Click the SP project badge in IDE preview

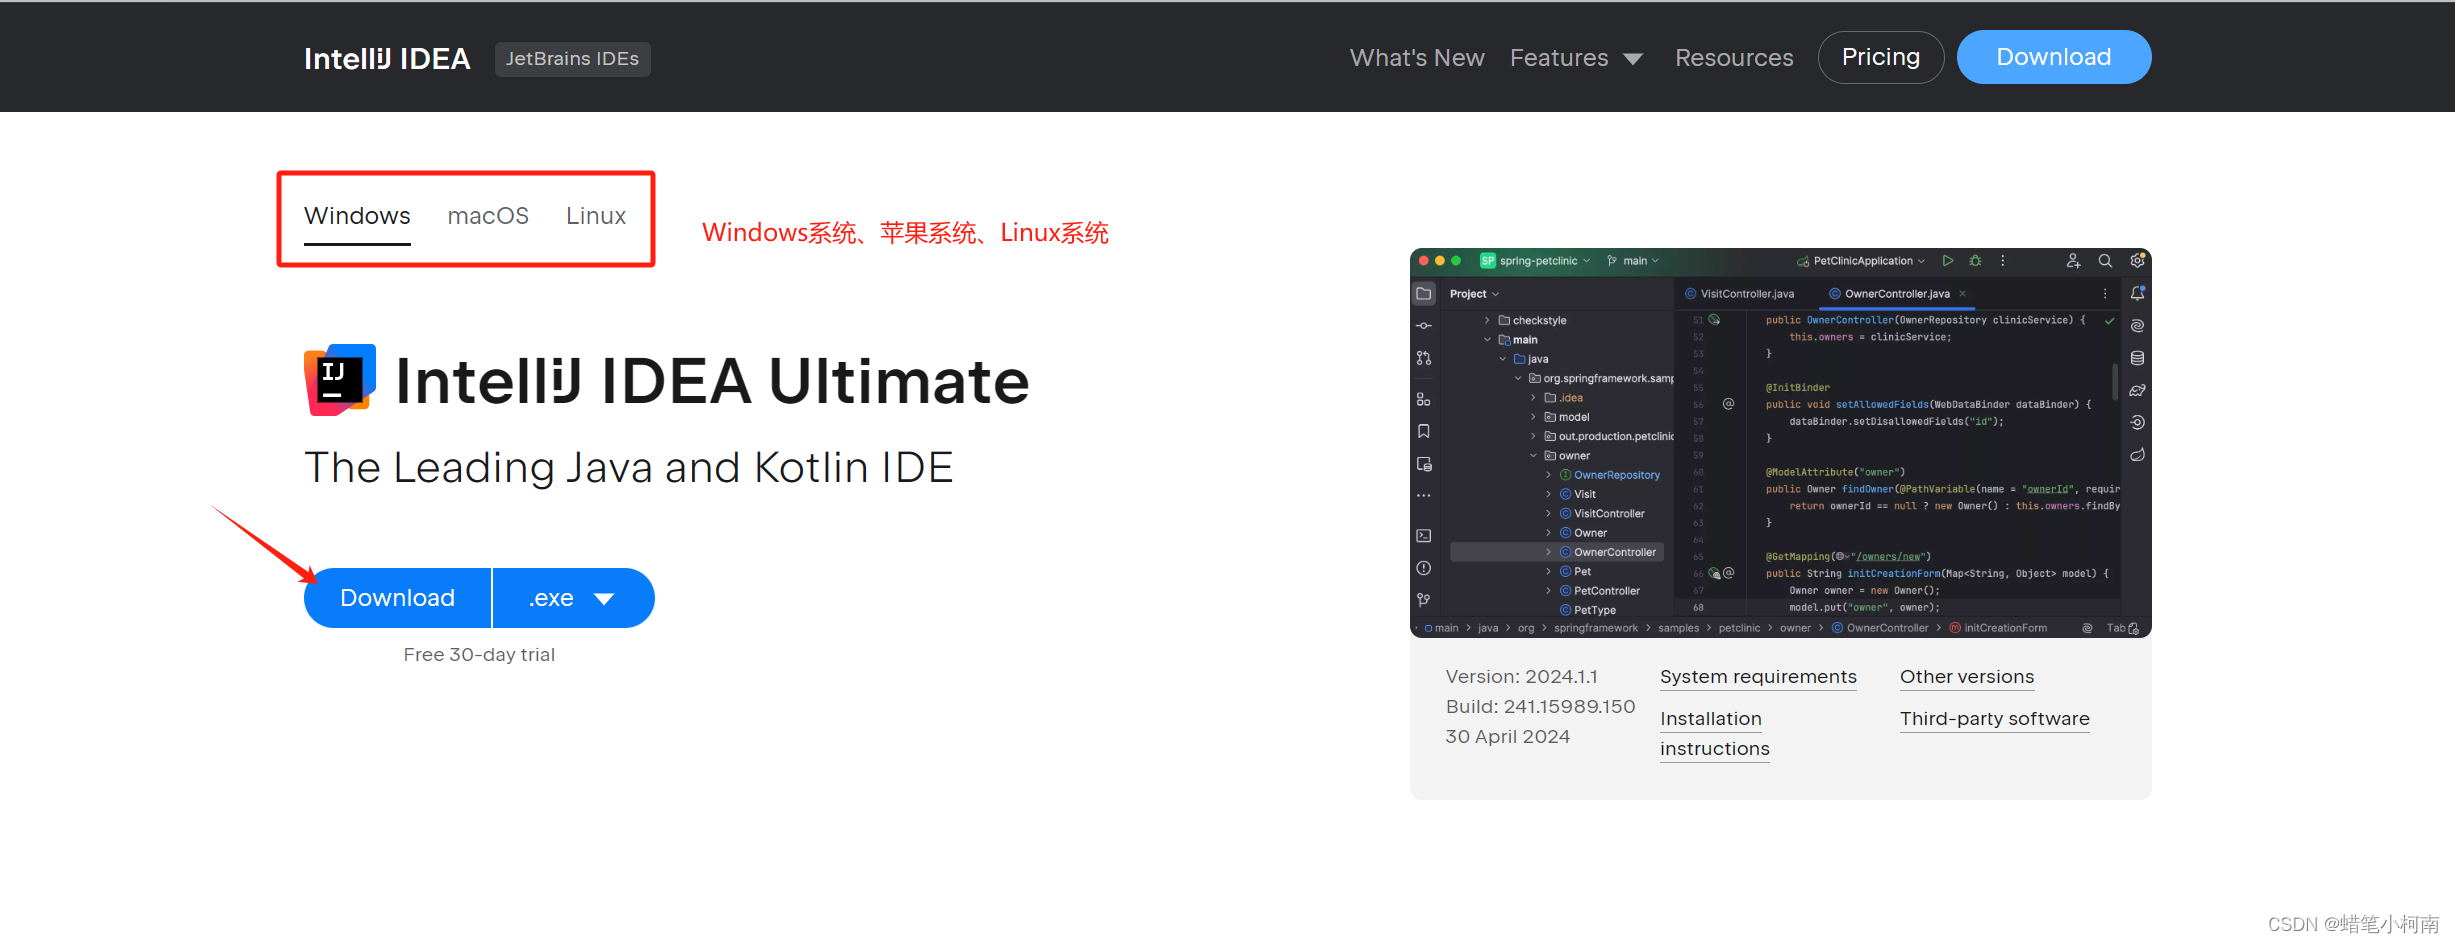click(x=1488, y=261)
